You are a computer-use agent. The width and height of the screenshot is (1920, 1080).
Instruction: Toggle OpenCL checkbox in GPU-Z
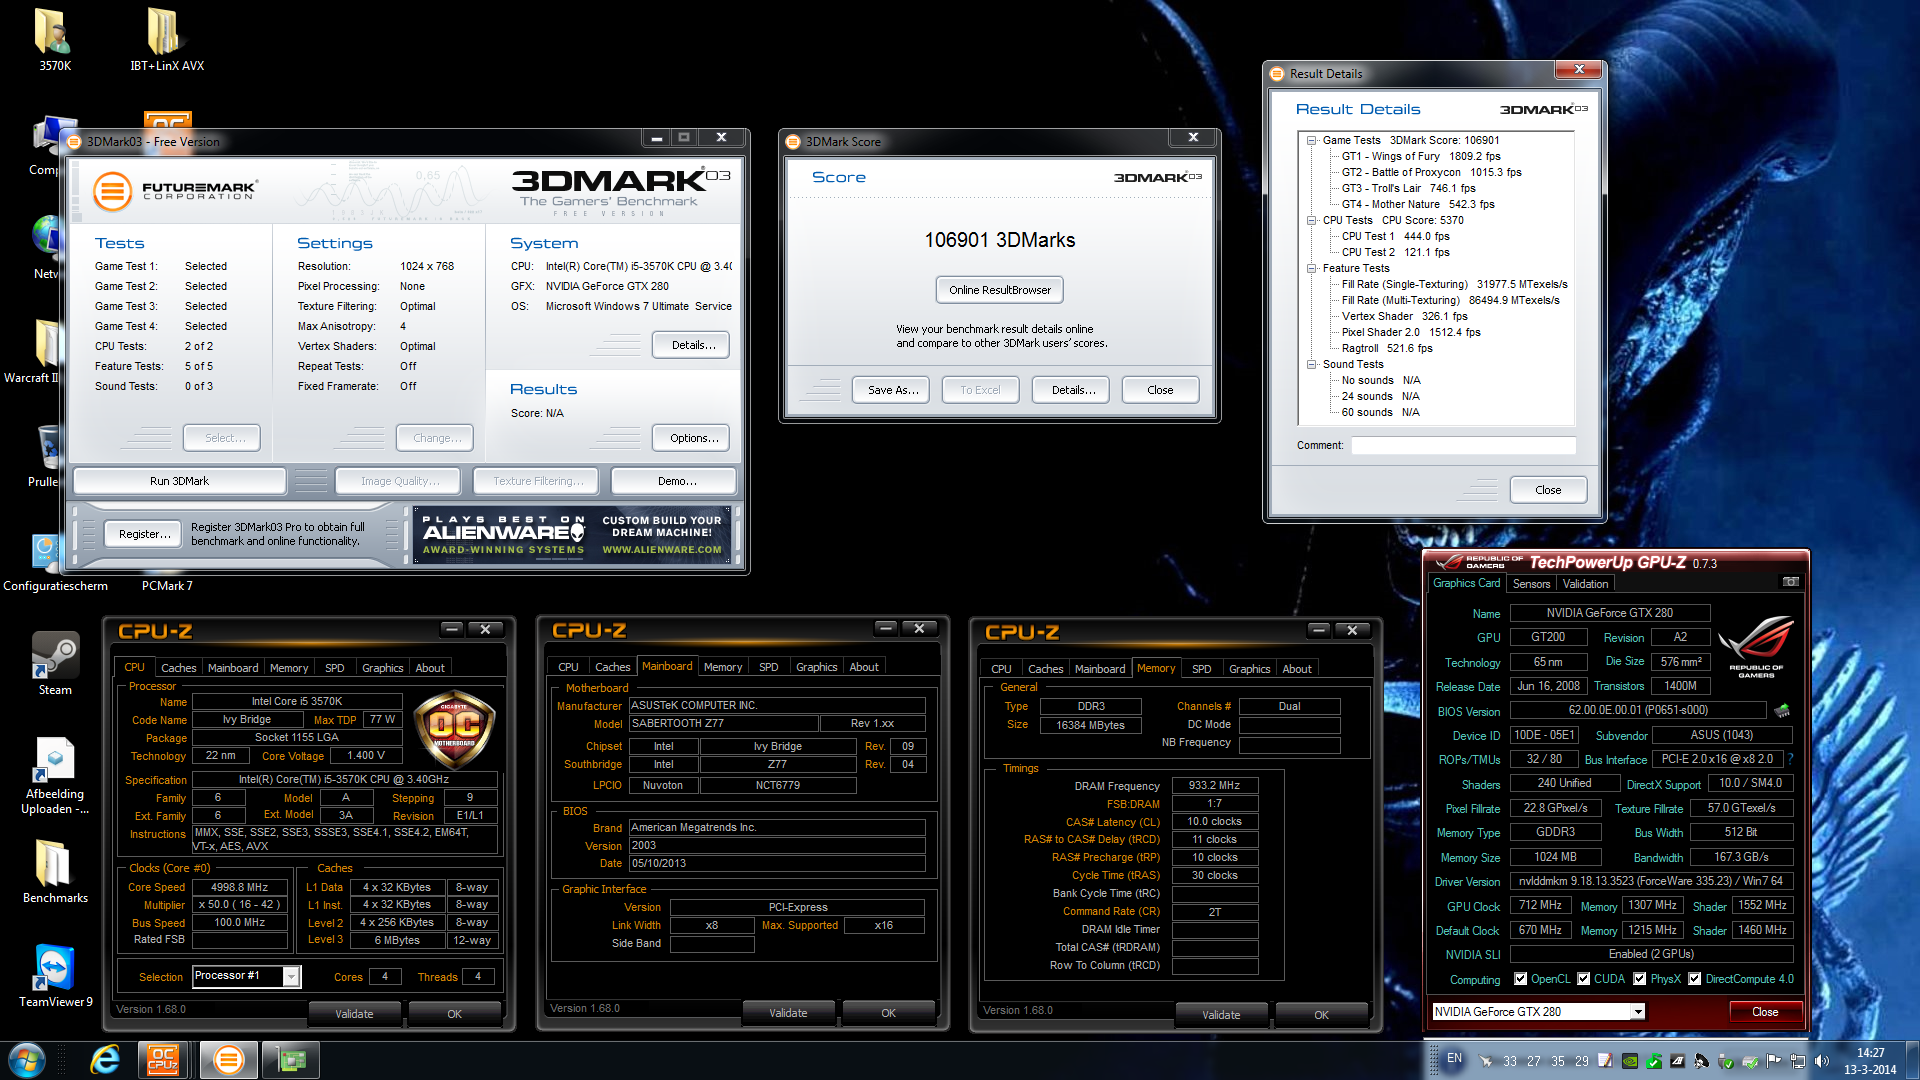(x=1520, y=979)
